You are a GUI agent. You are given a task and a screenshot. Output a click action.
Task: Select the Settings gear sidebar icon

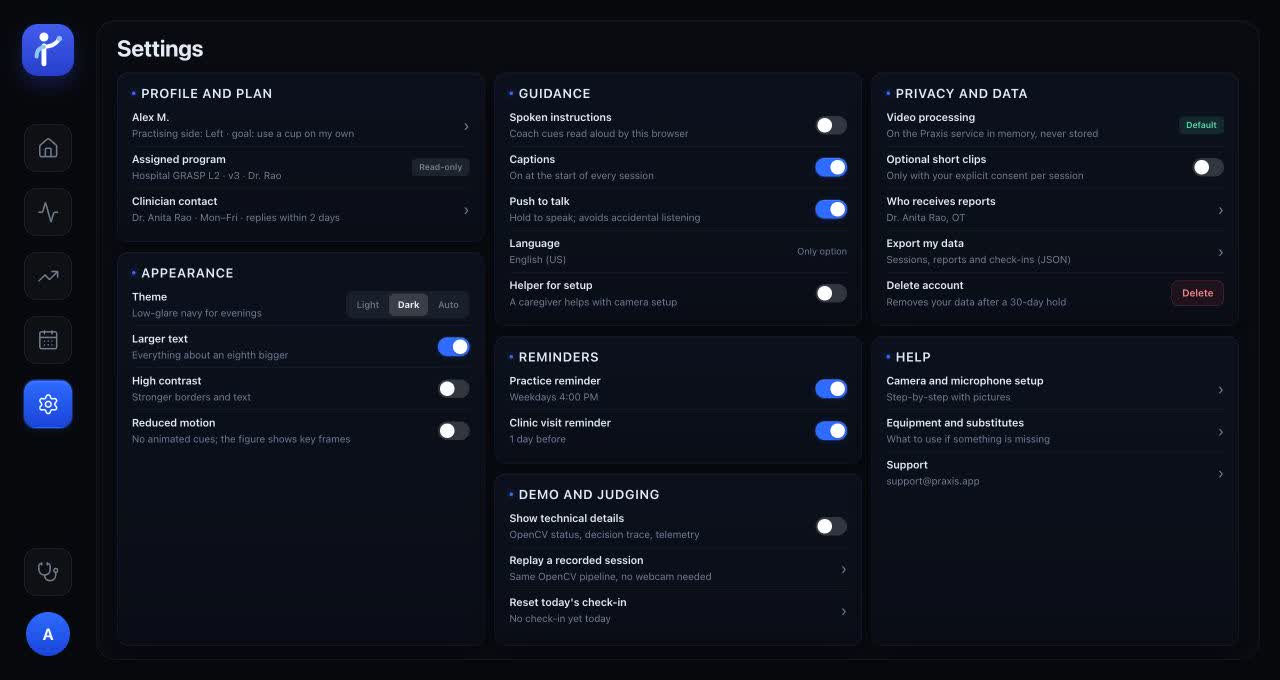pos(48,404)
